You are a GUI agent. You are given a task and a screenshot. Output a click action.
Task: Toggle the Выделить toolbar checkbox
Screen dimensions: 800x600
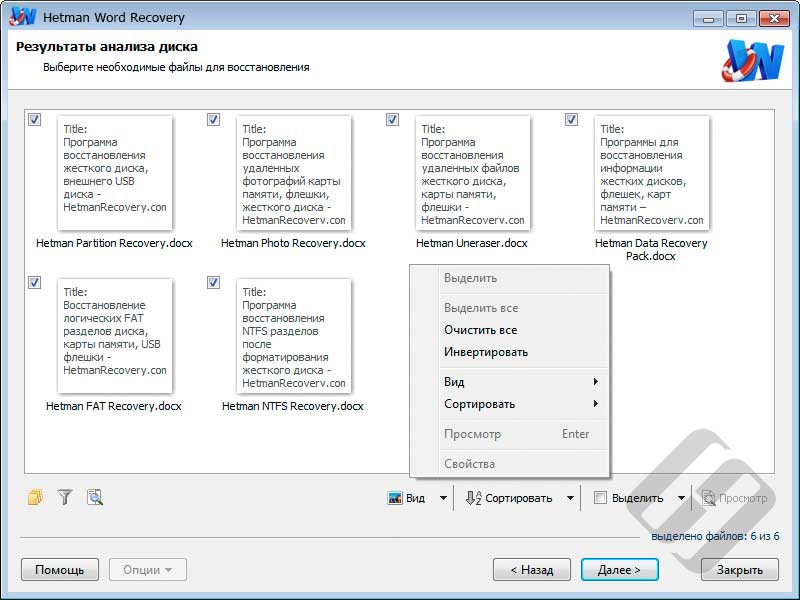(x=601, y=498)
